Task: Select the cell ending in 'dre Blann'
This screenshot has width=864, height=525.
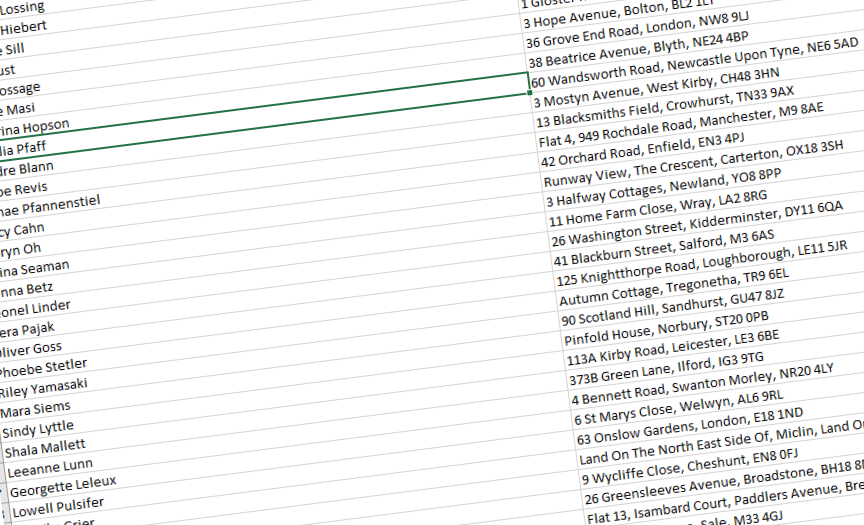Action: pyautogui.click(x=26, y=170)
